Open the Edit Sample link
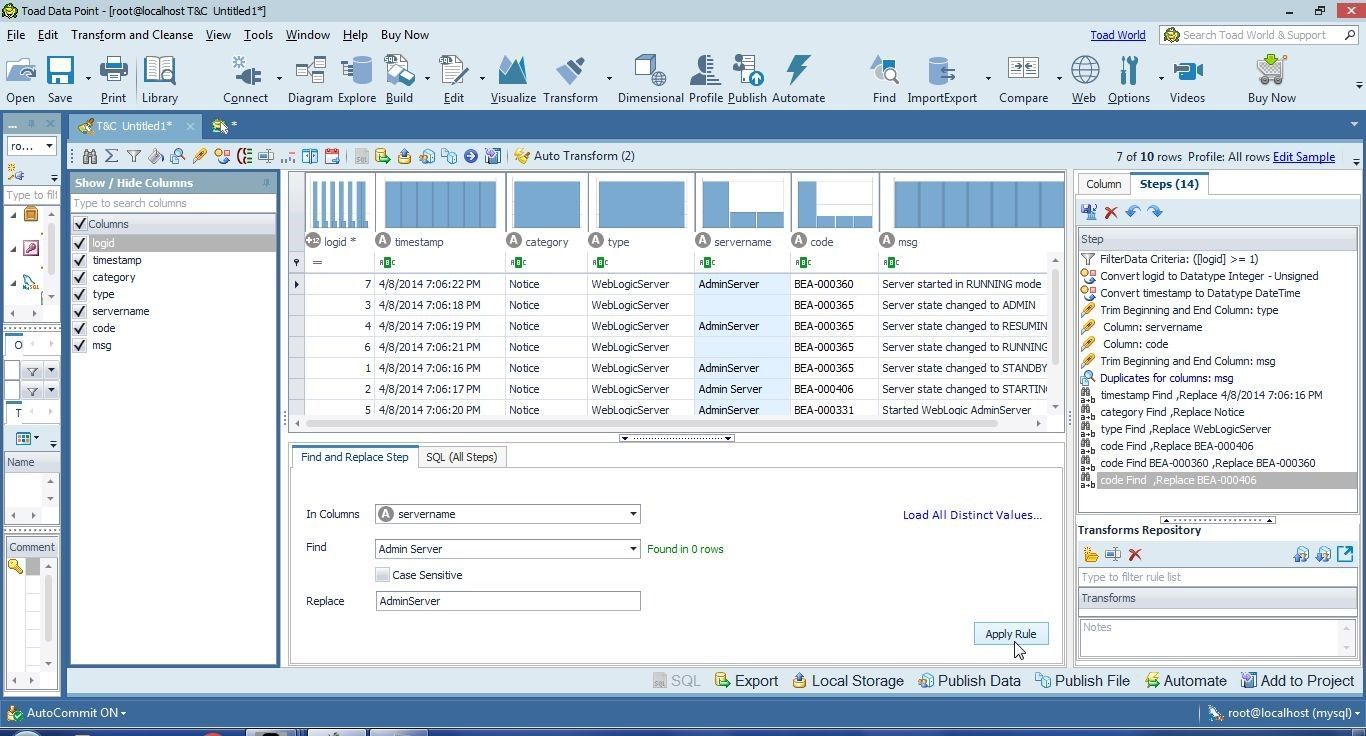 pos(1303,157)
